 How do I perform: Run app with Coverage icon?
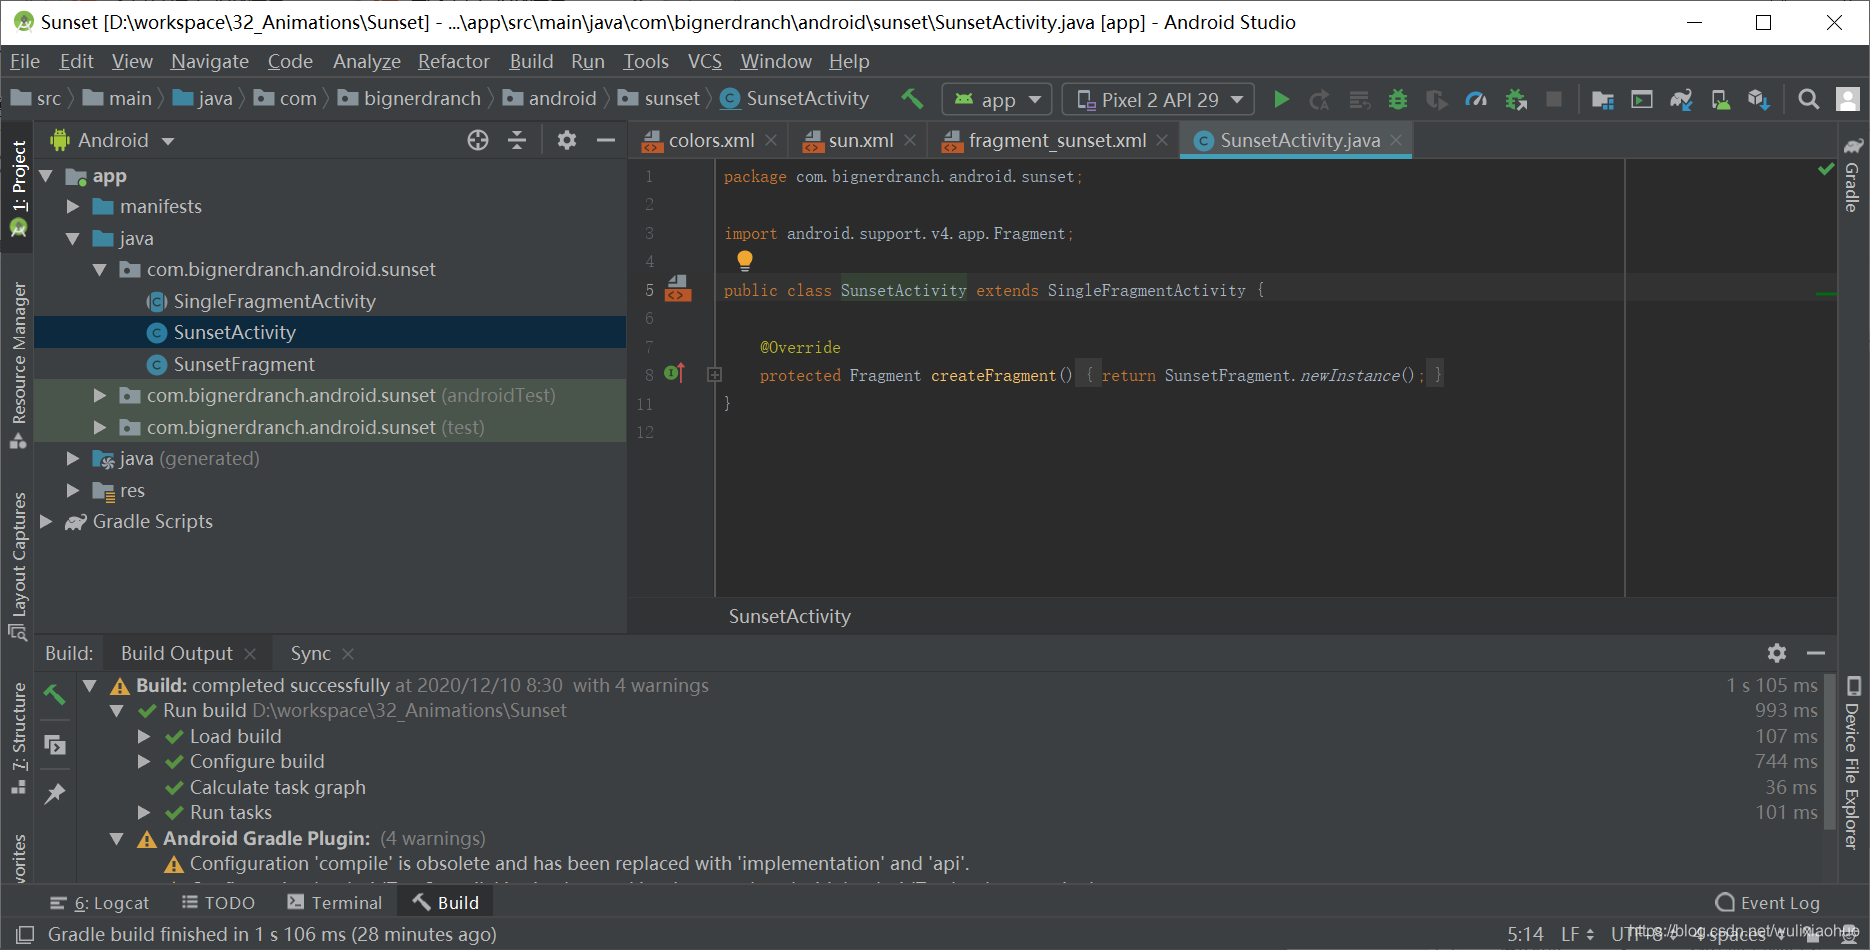[x=1437, y=99]
